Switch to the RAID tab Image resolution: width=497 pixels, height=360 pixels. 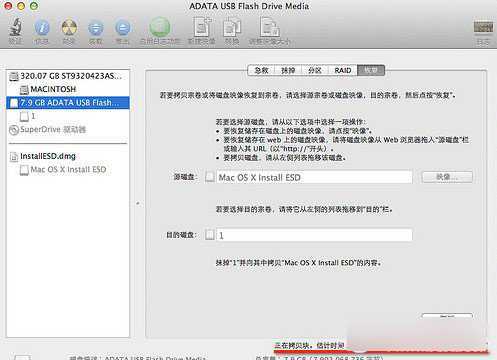(x=343, y=70)
